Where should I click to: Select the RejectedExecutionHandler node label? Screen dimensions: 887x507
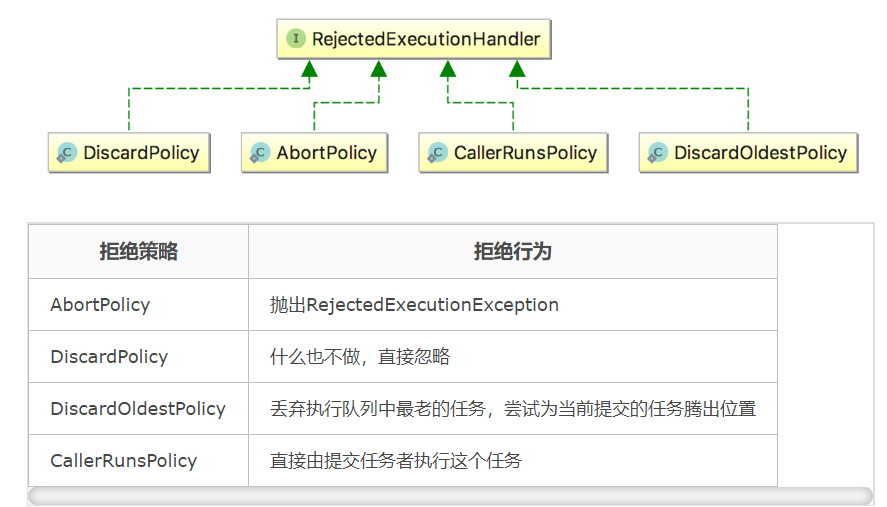point(426,40)
